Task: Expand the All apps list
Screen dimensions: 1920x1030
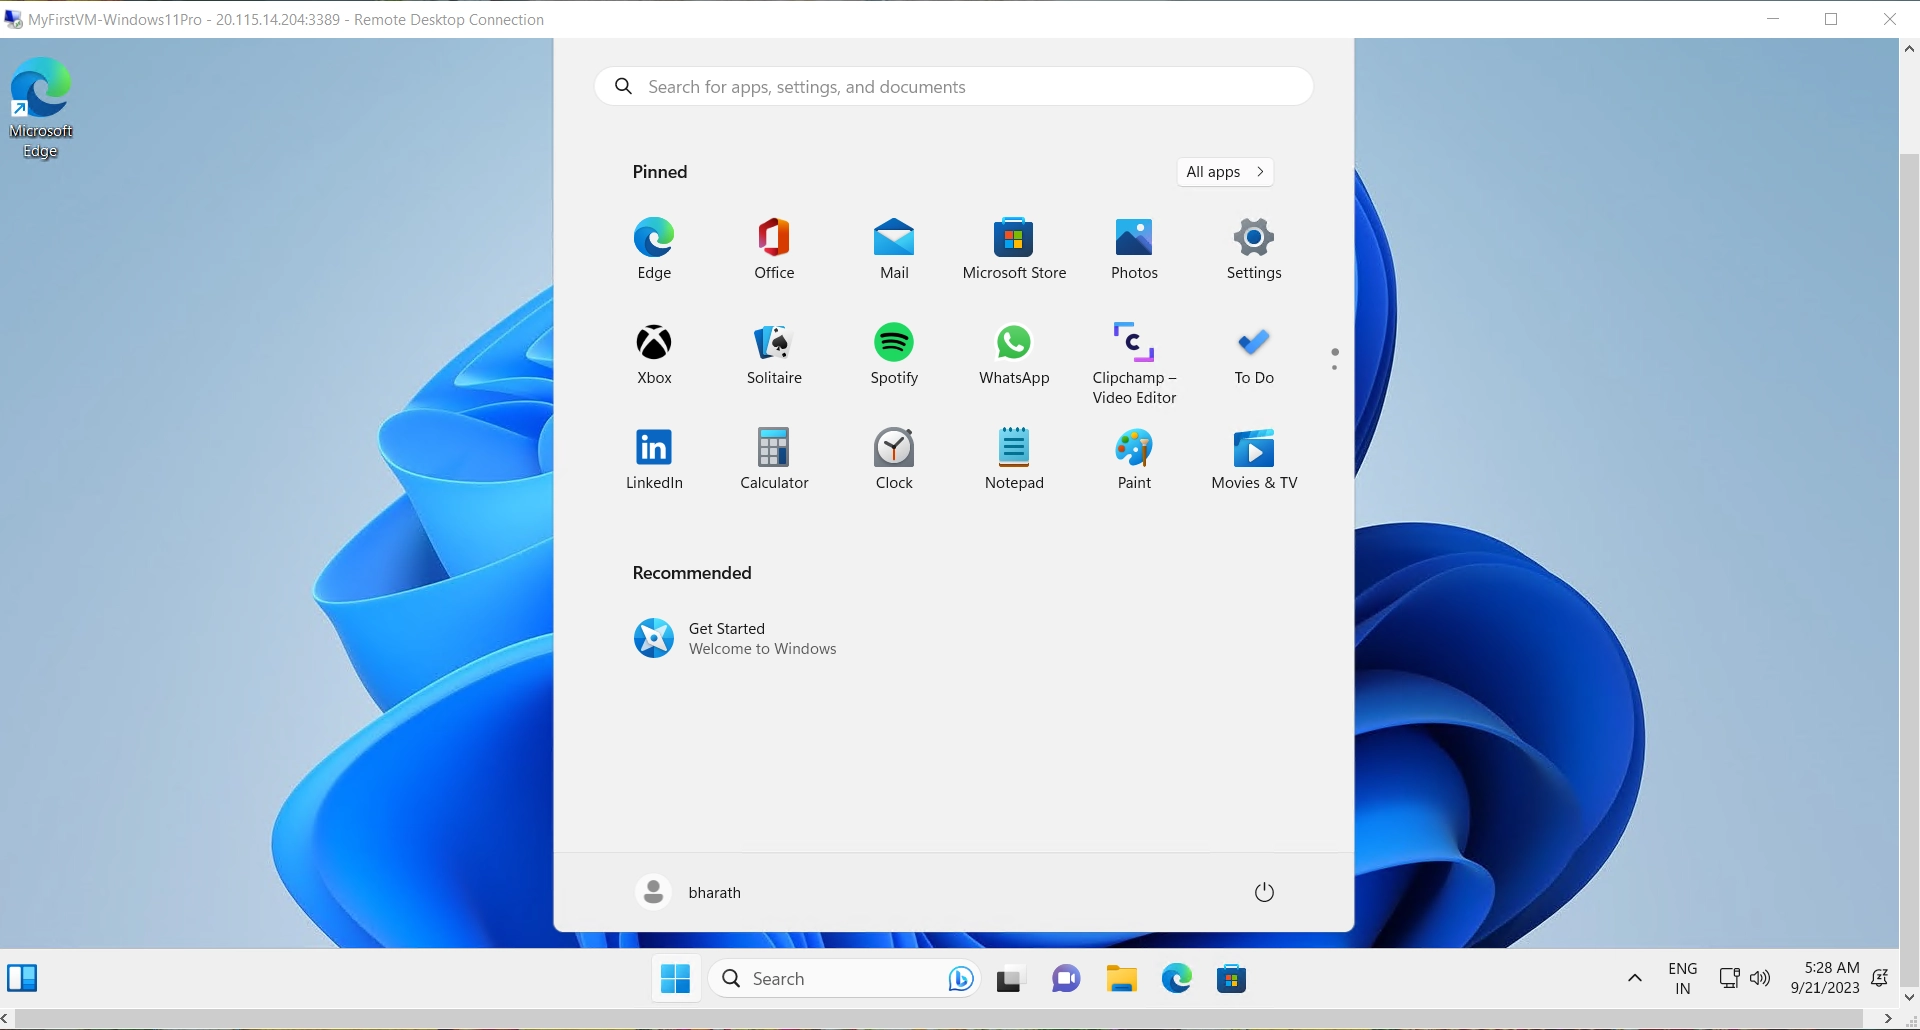Action: tap(1225, 172)
